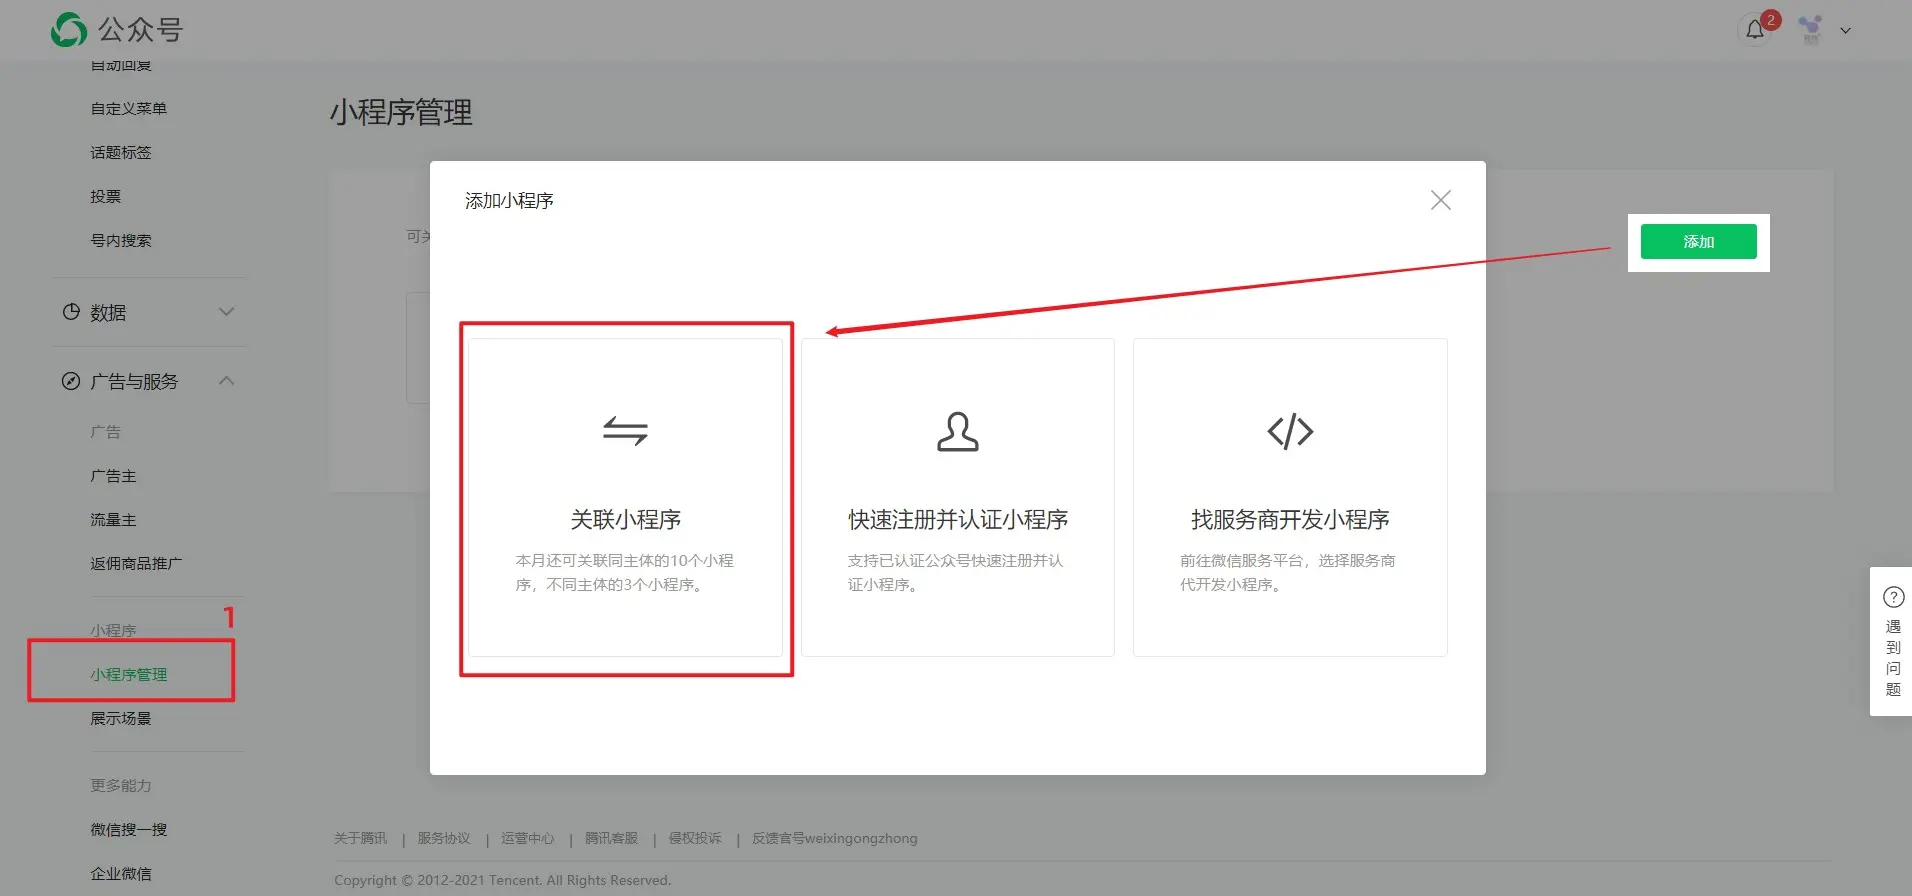Open the 服务协议 footer link
Viewport: 1912px width, 896px height.
(444, 838)
